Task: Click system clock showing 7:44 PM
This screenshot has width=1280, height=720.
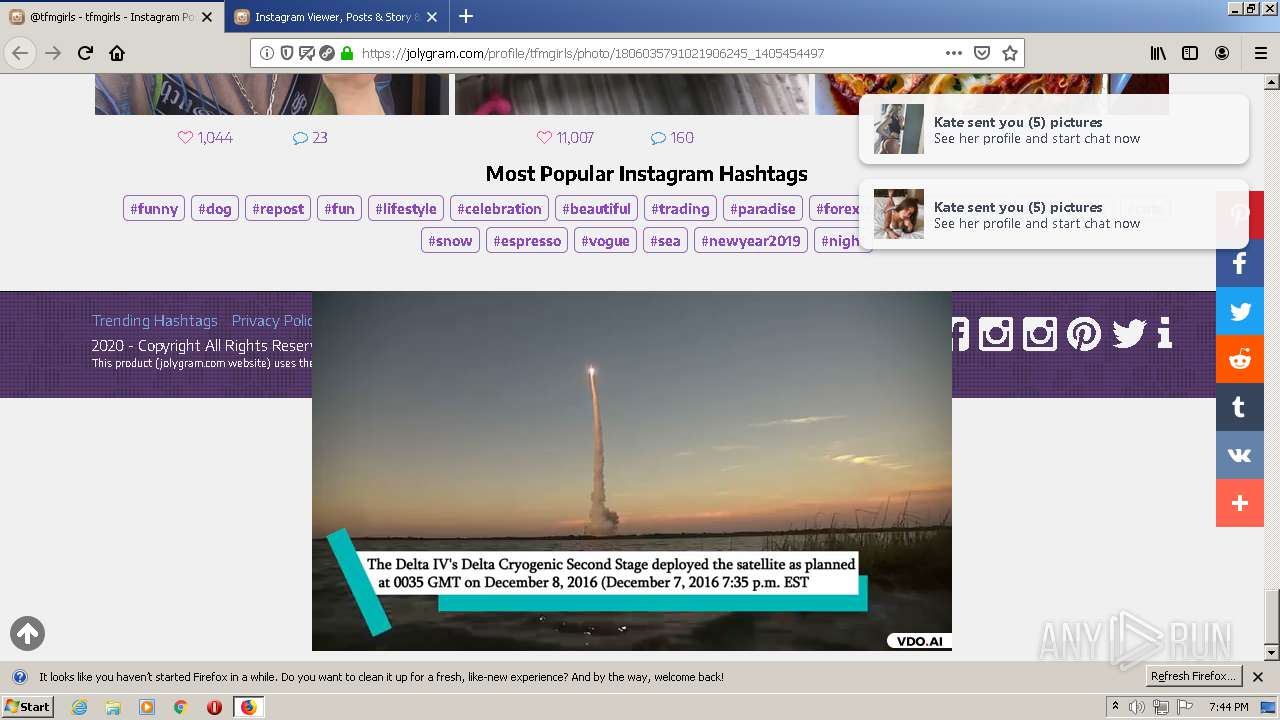Action: pyautogui.click(x=1228, y=707)
